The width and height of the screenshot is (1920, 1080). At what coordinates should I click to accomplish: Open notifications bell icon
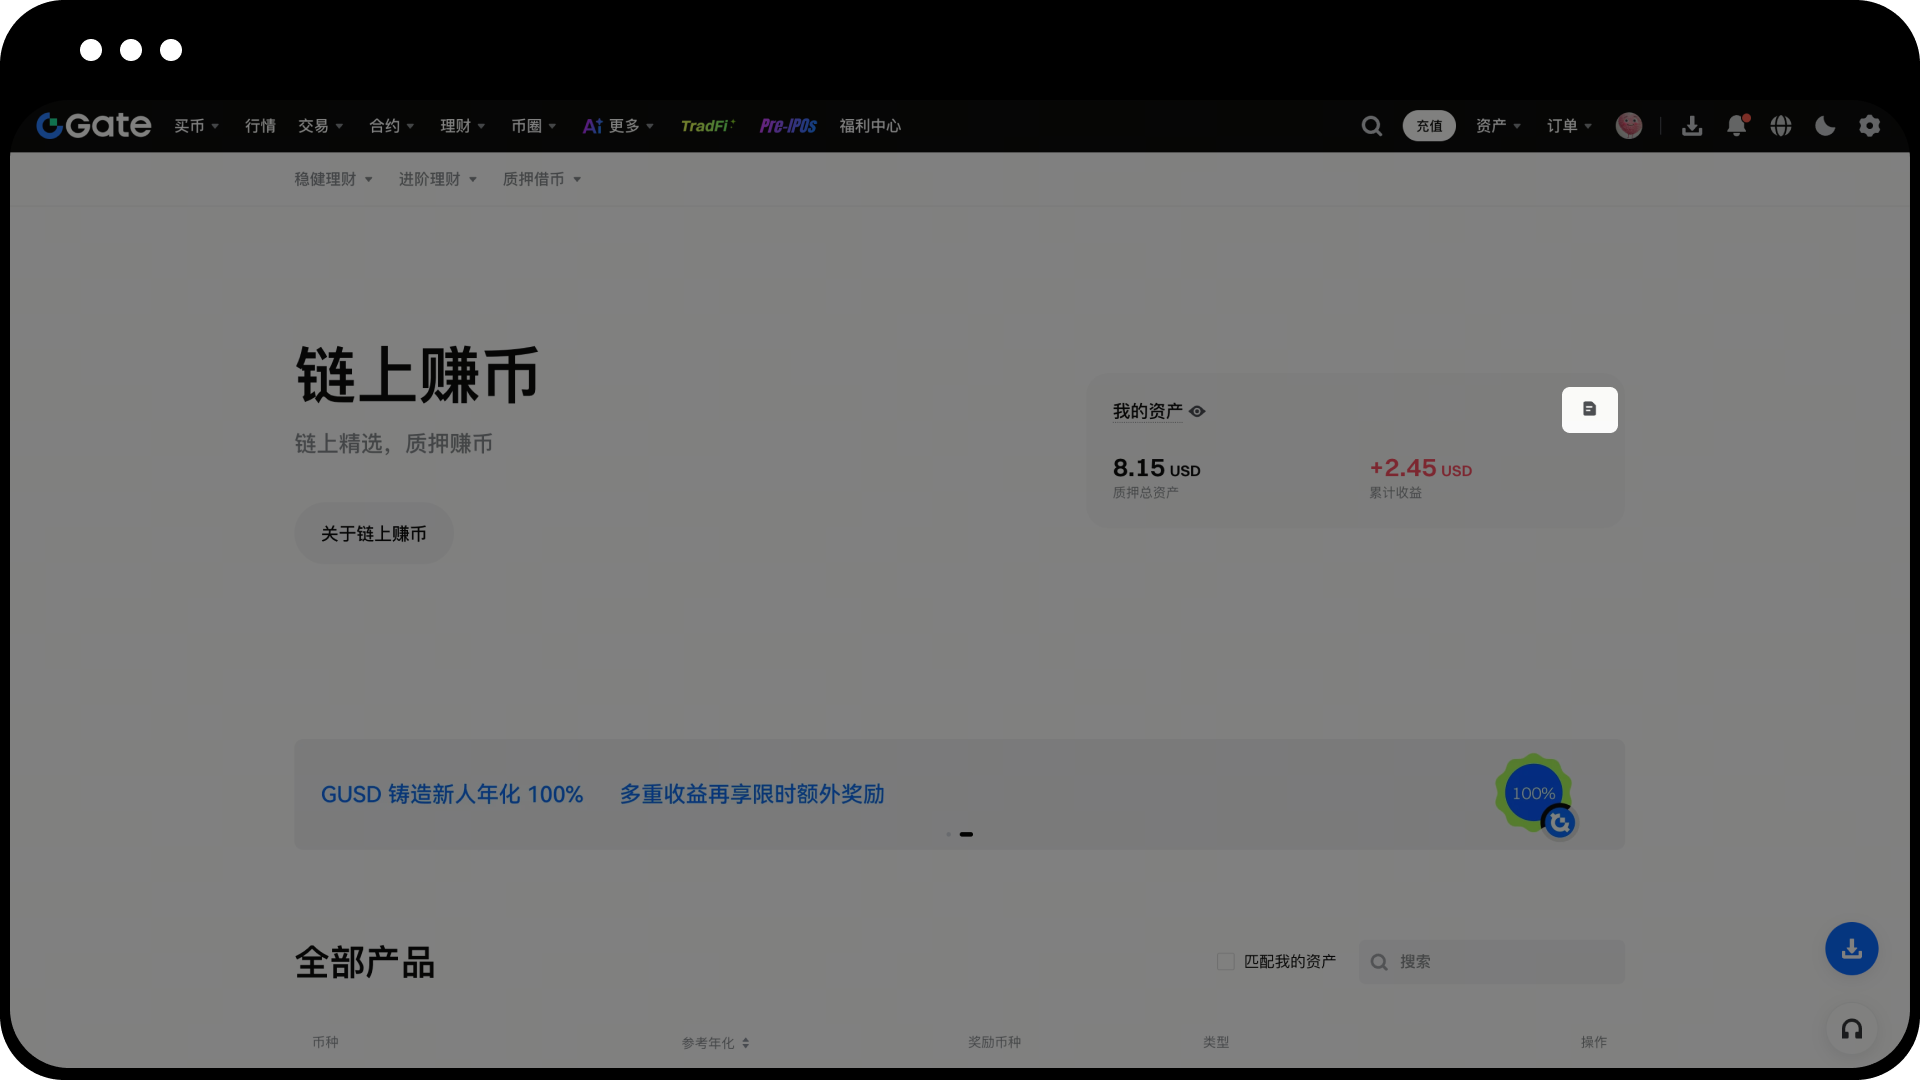1736,126
